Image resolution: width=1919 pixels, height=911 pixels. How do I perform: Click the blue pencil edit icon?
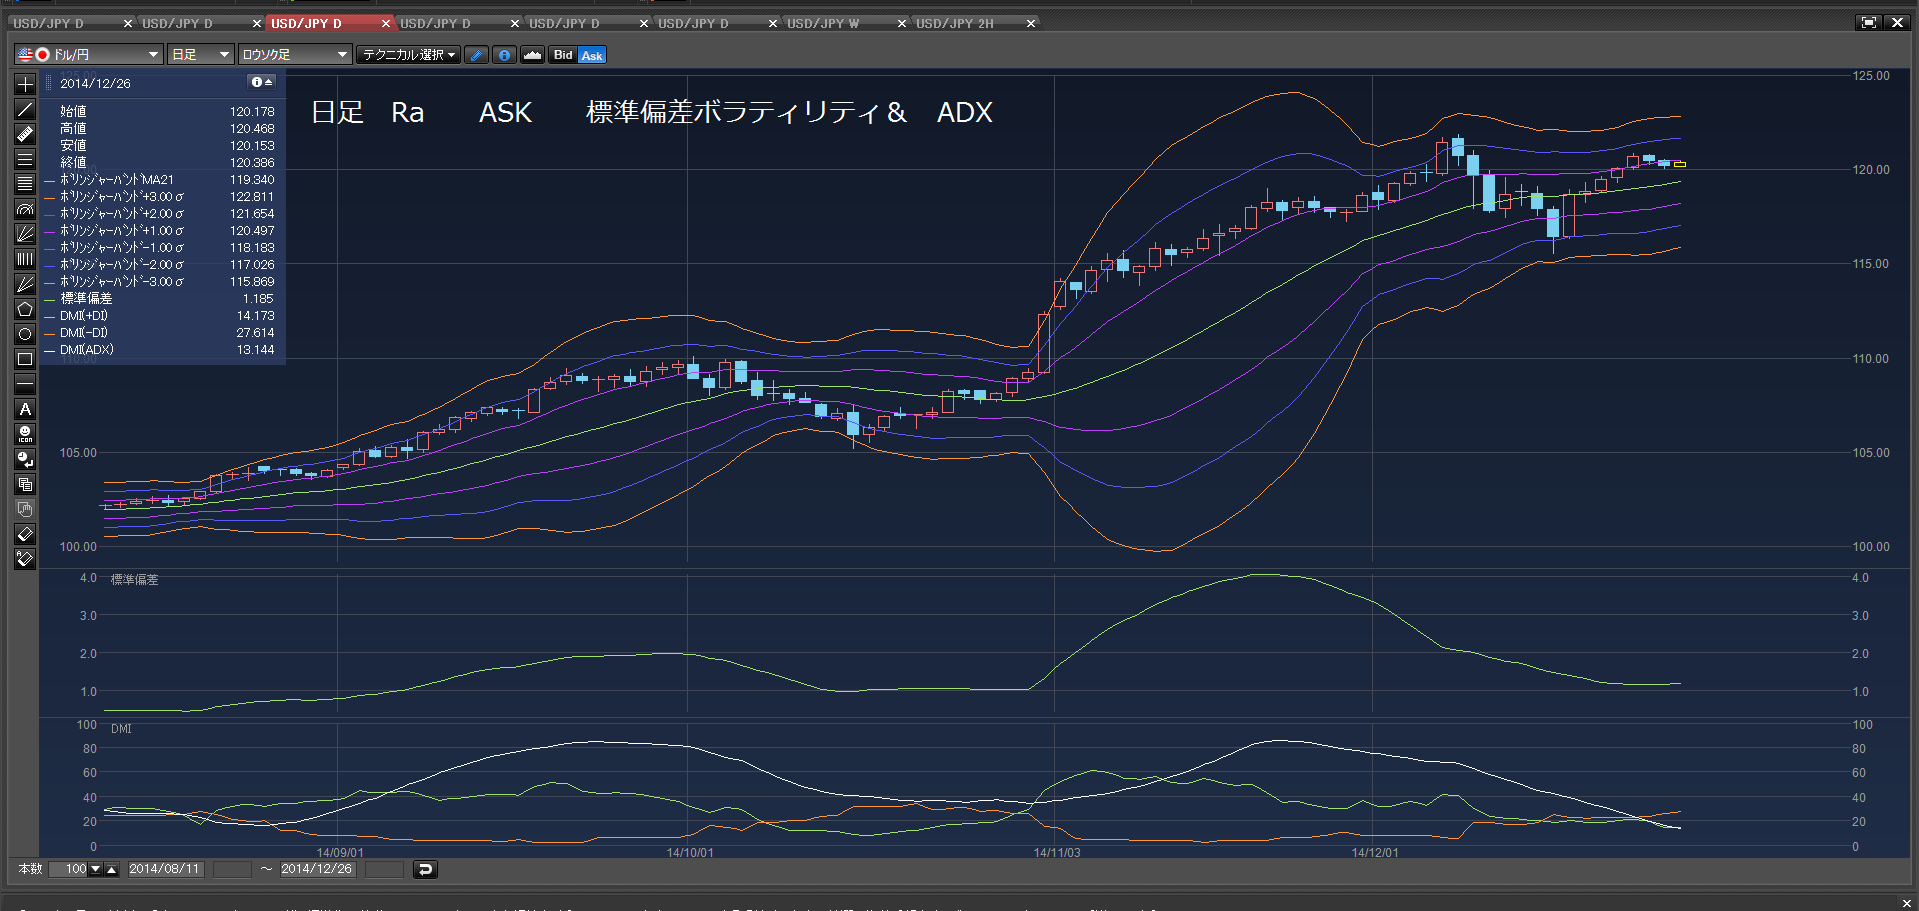click(x=477, y=55)
